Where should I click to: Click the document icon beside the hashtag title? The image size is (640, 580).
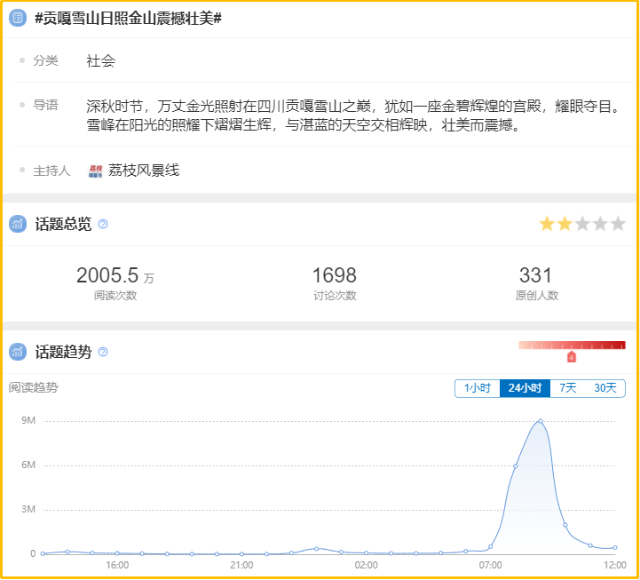[18, 19]
